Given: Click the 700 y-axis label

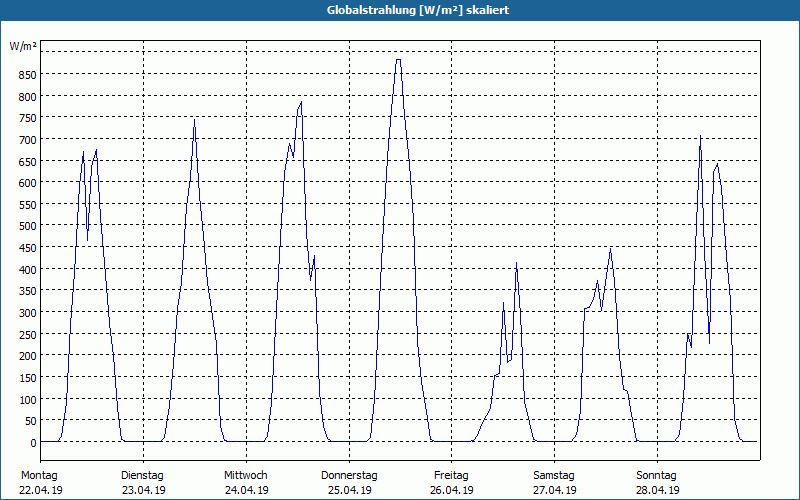Looking at the screenshot, I should click(28, 139).
